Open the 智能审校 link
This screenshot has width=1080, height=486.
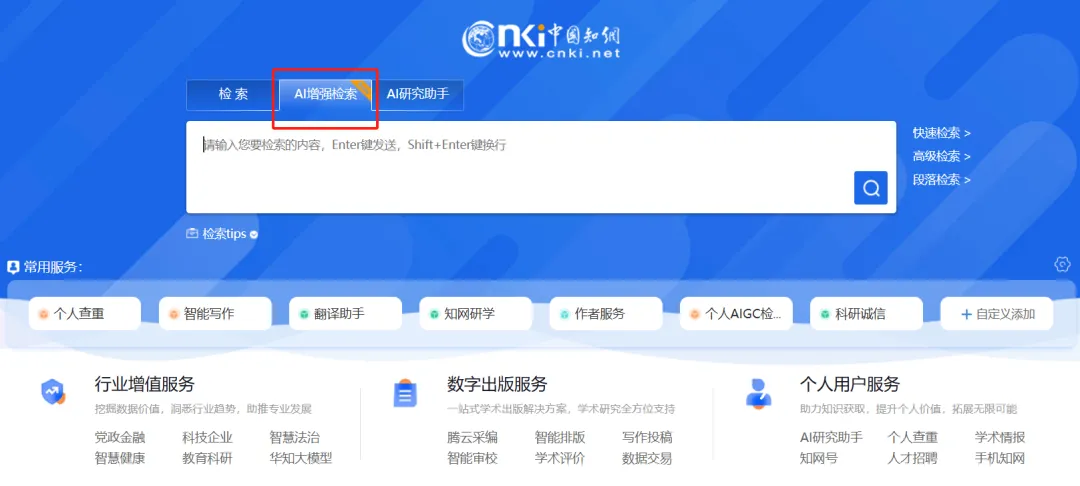coord(472,458)
